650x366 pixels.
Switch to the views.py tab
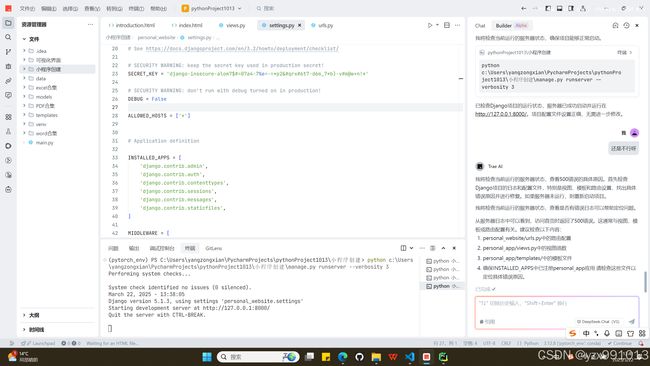tap(232, 25)
